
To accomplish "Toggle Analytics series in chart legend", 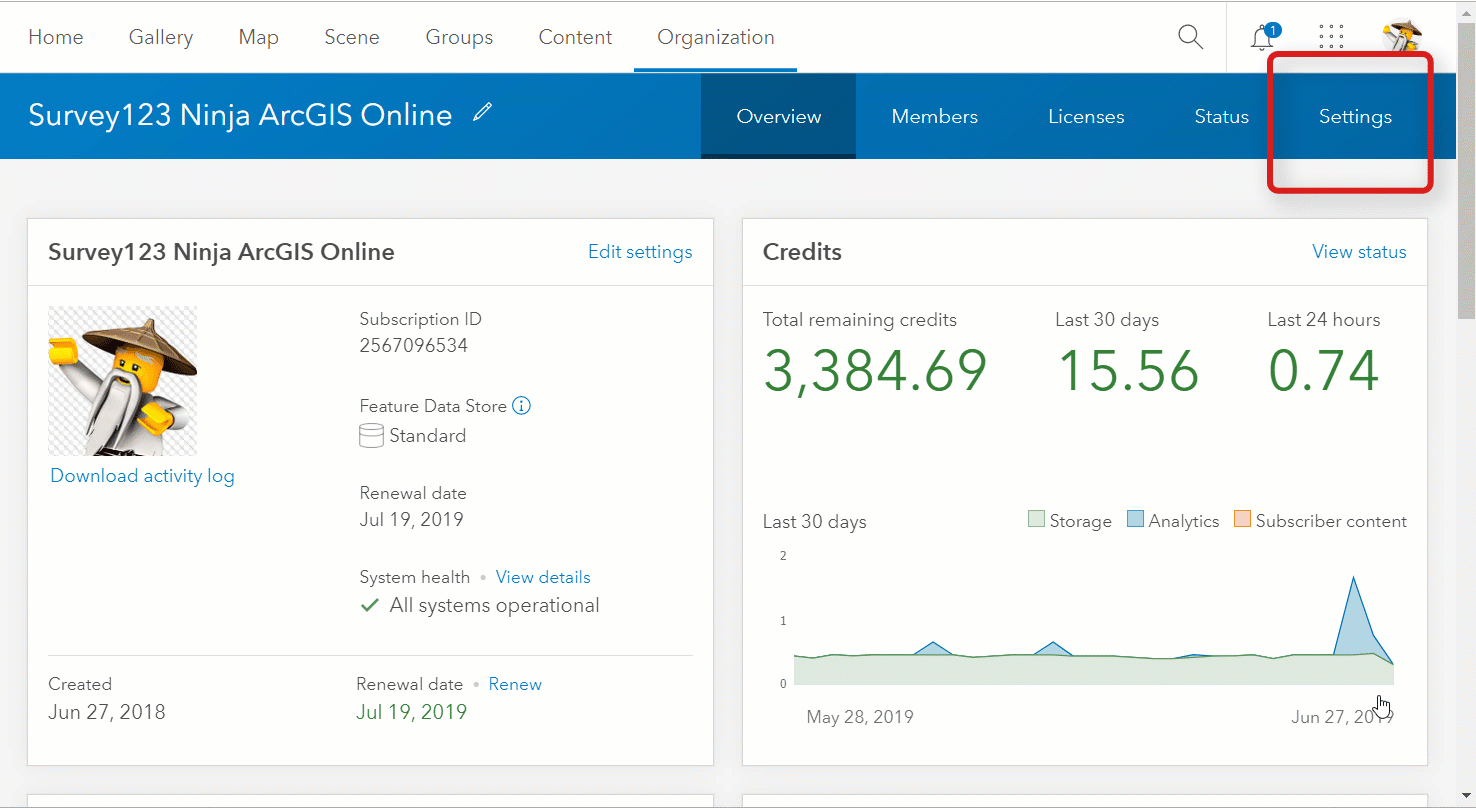I will point(1135,520).
